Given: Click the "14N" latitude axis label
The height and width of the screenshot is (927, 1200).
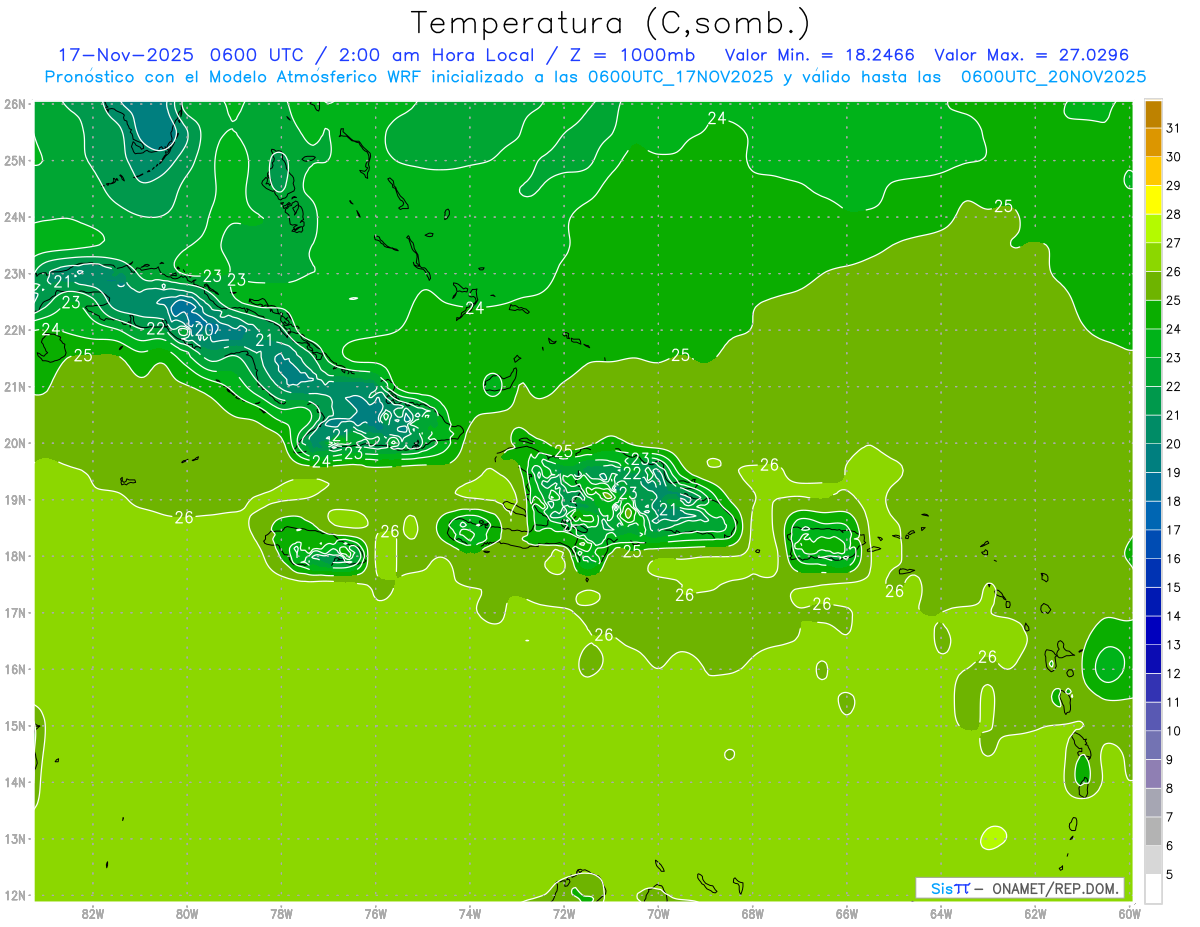Looking at the screenshot, I should pyautogui.click(x=14, y=782).
